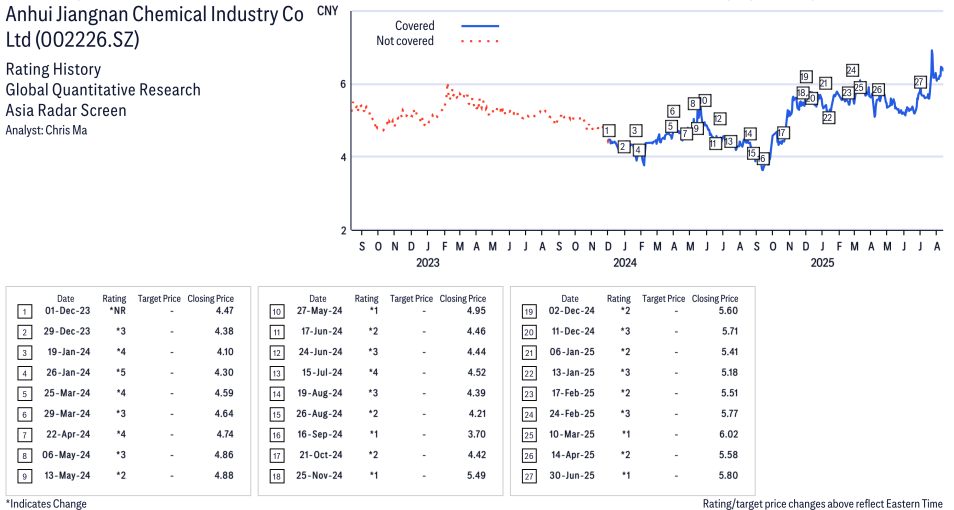Select closing price 4.88
This screenshot has width=954, height=510.
click(x=225, y=475)
